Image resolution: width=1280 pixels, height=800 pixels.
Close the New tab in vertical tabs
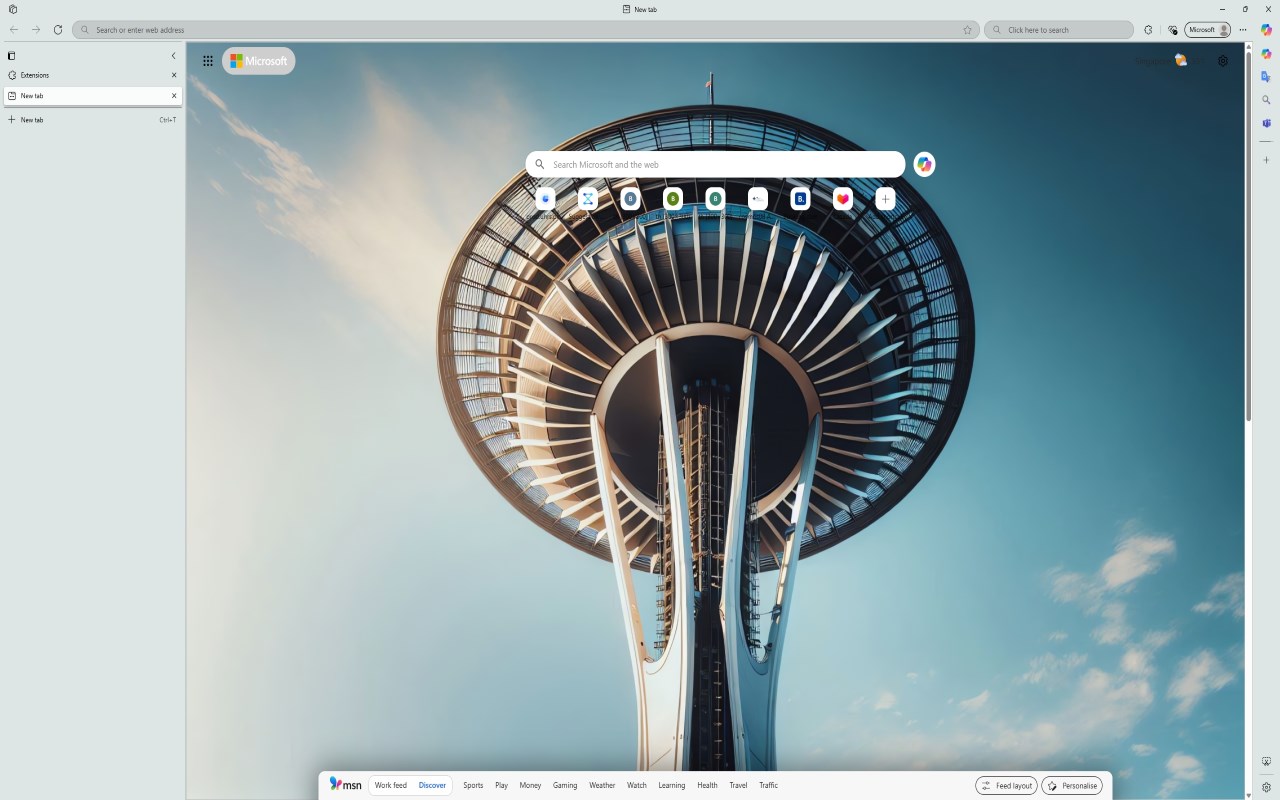[174, 96]
